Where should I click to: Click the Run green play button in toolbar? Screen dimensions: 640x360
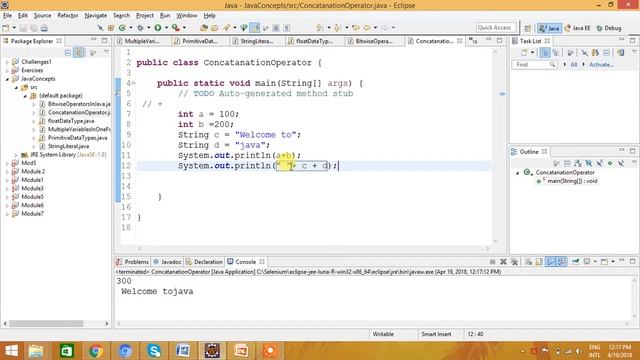pyautogui.click(x=158, y=28)
